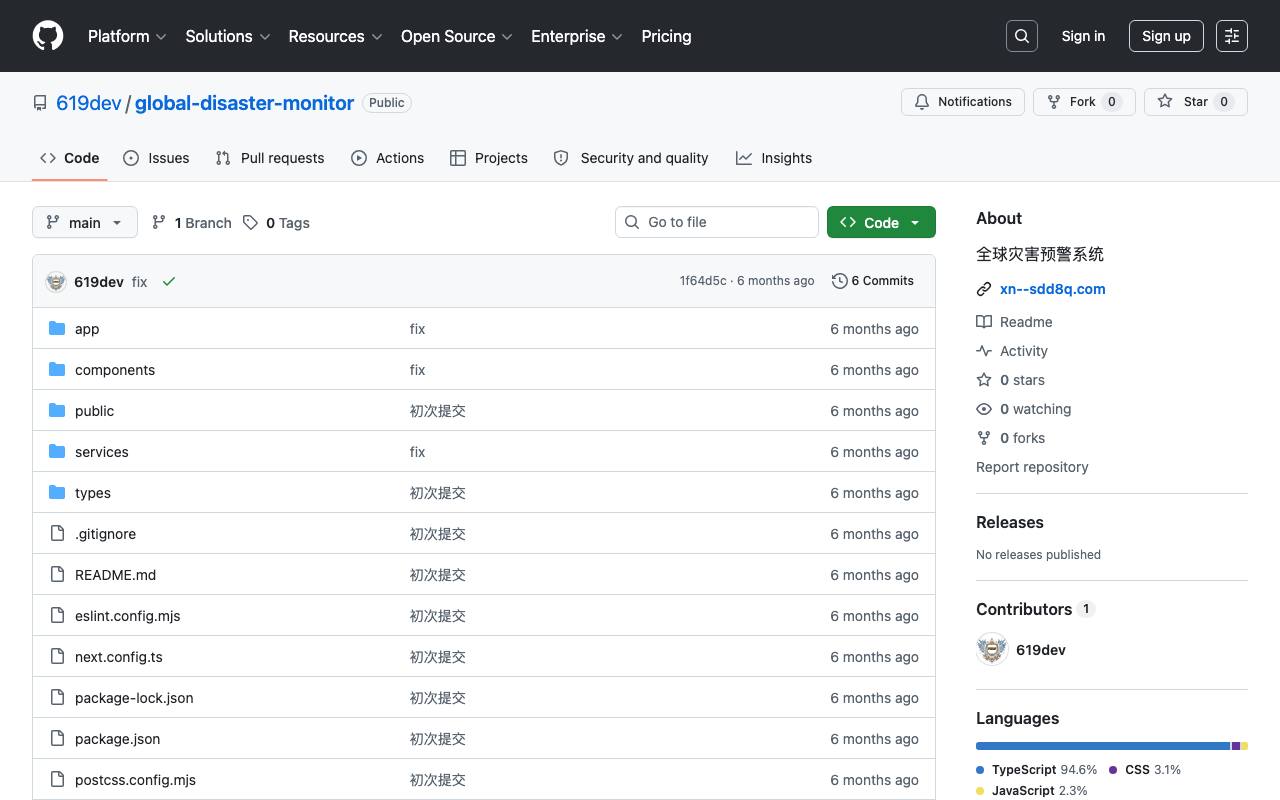Click the next.config.ts file icon

tap(57, 656)
